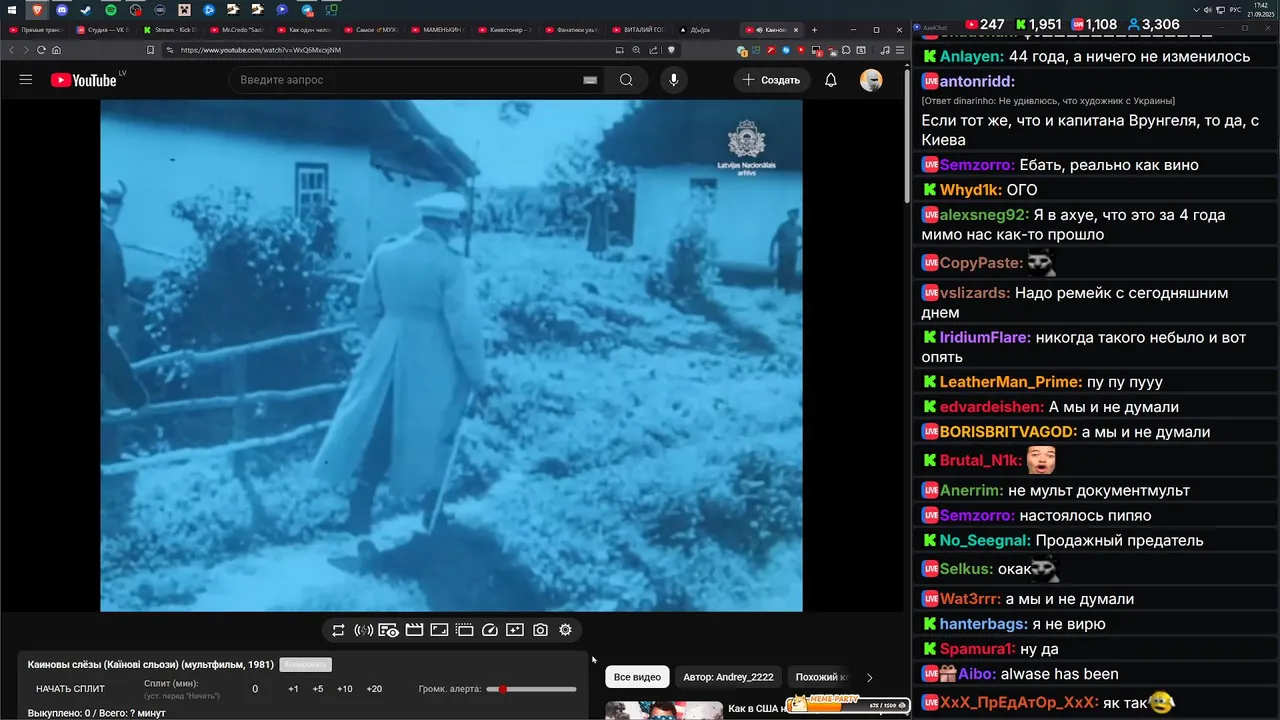Click the MEME PARTY doge progress widget

(848, 705)
